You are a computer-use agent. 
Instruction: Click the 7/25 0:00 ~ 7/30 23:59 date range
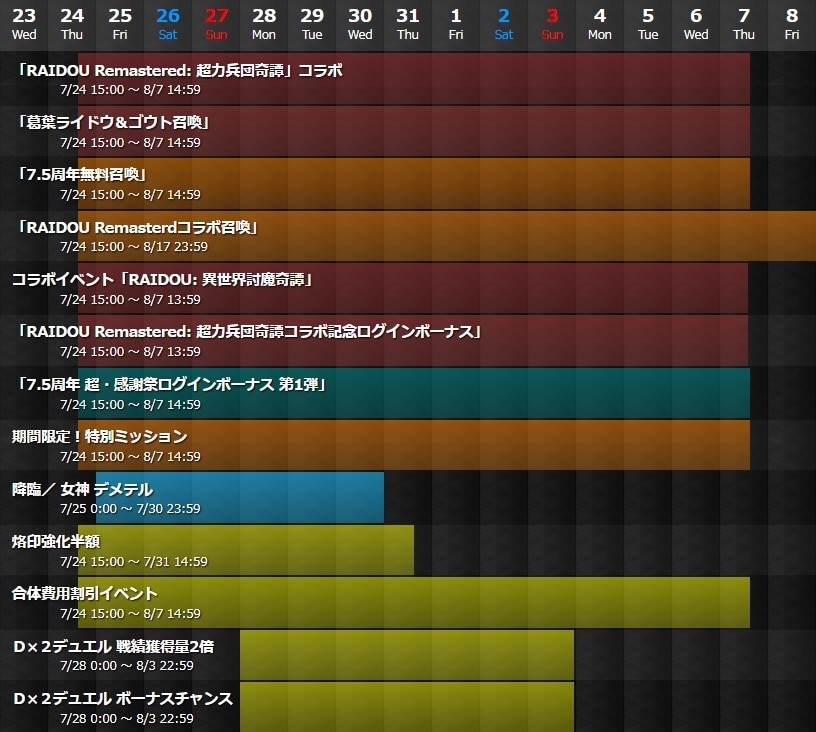click(x=130, y=508)
